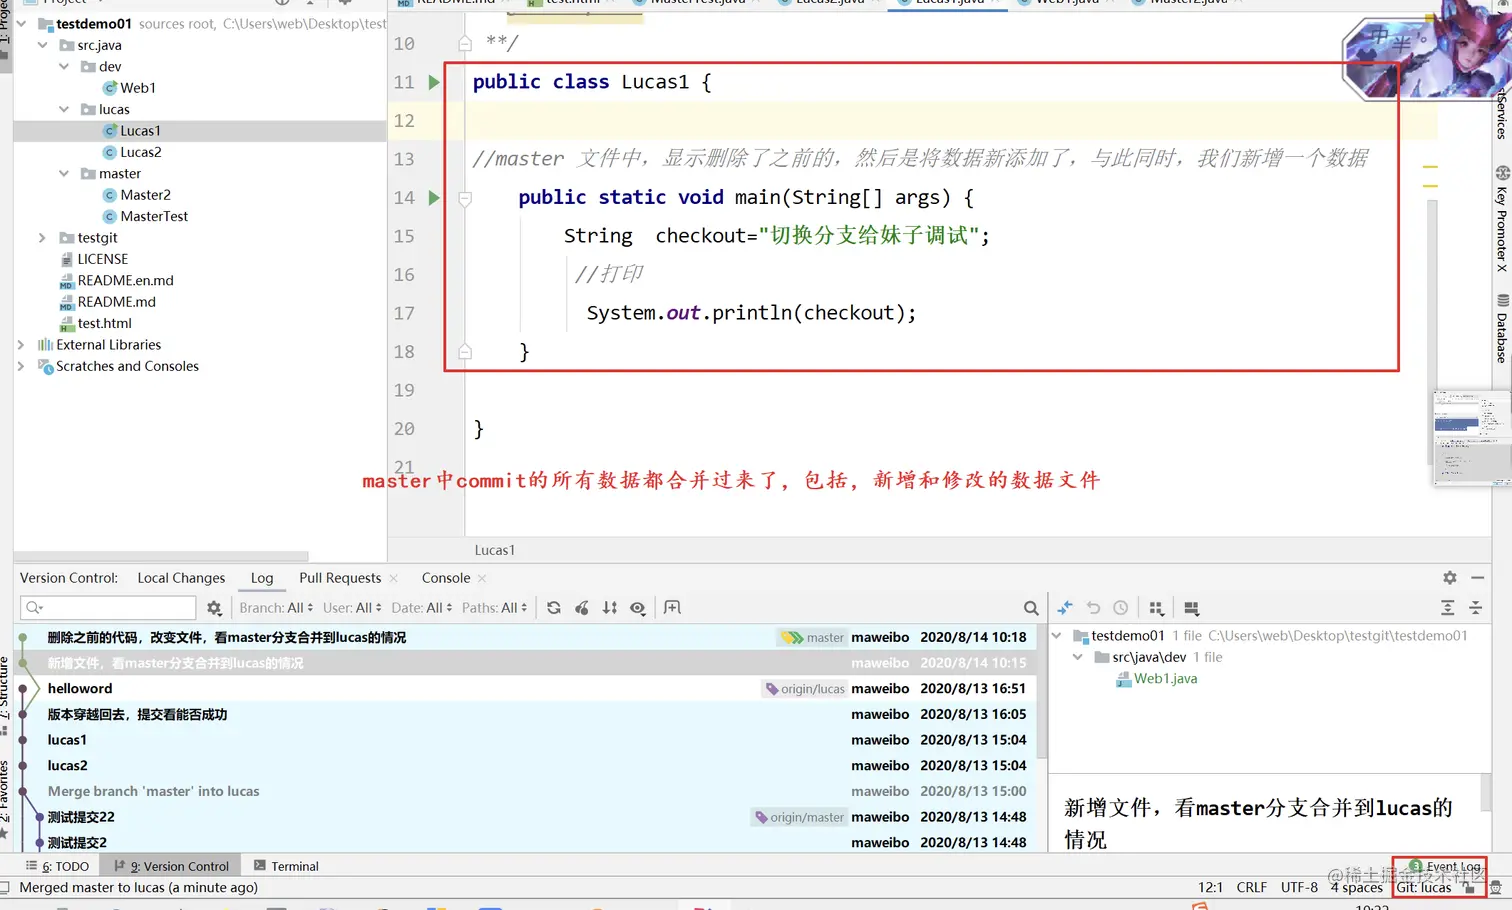Run main method from line 14 gutter
The height and width of the screenshot is (910, 1512).
click(434, 197)
